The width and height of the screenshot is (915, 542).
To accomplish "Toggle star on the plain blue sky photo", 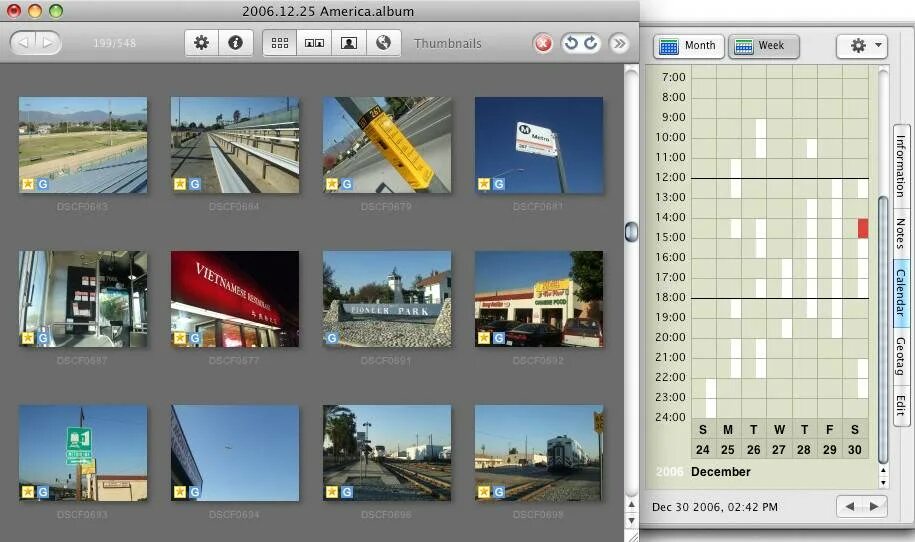I will pyautogui.click(x=180, y=492).
